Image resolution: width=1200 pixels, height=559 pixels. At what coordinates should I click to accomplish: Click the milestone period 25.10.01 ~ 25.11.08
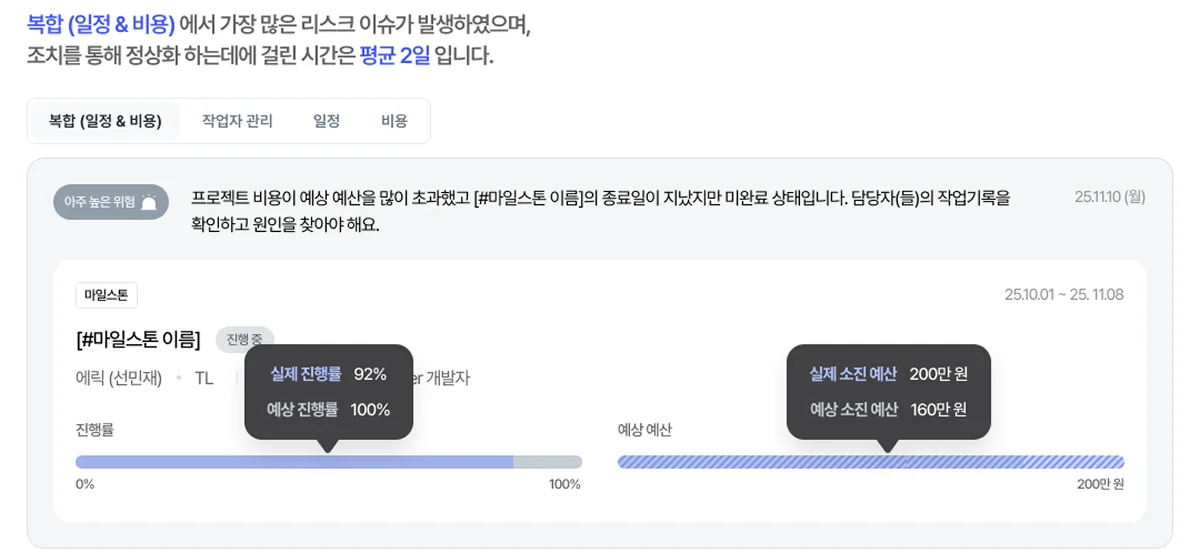(x=1064, y=295)
